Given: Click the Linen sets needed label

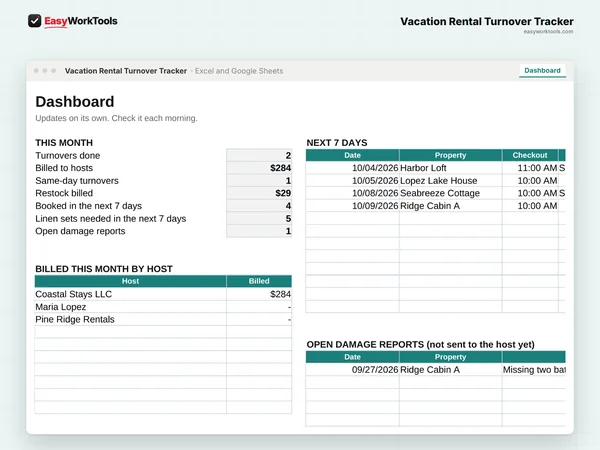Looking at the screenshot, I should 111,218.
